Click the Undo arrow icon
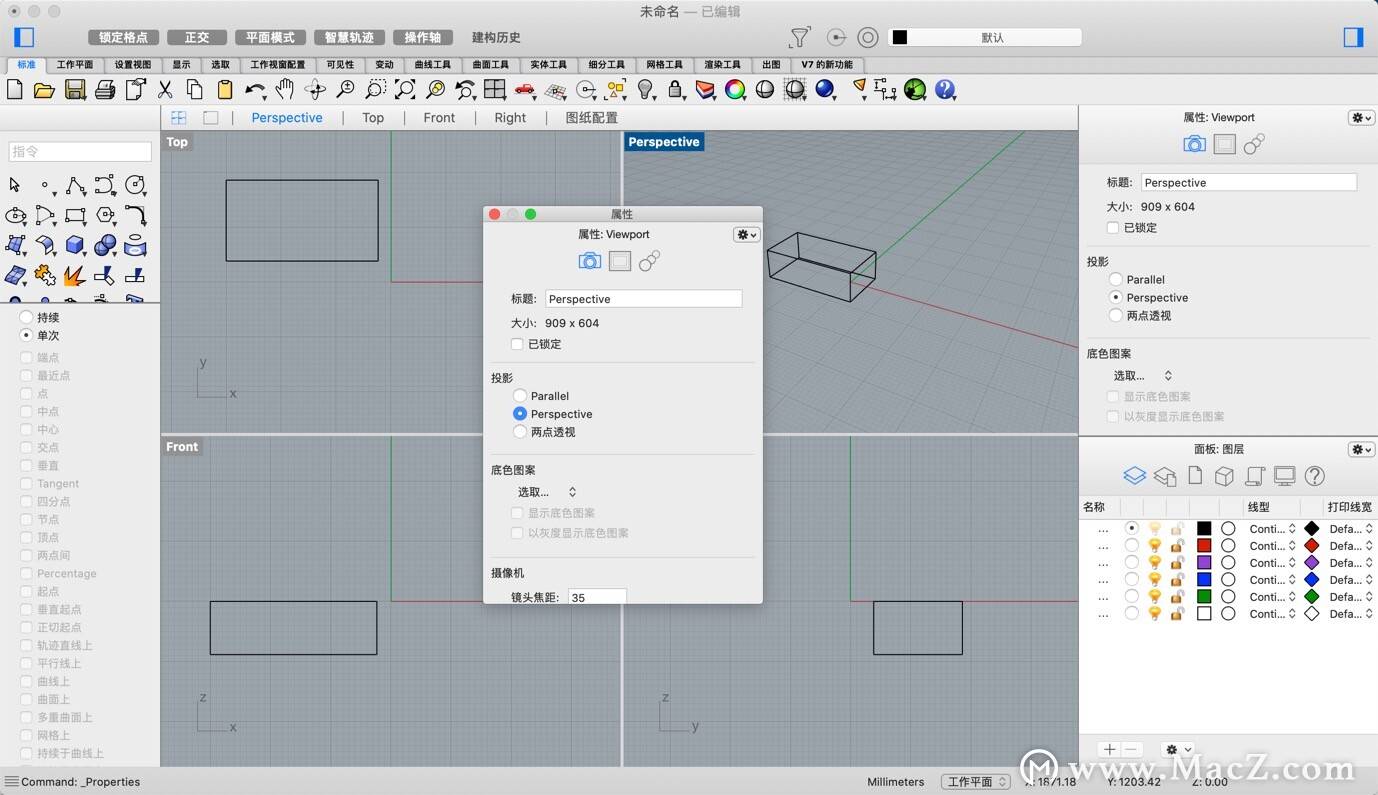1378x795 pixels. (255, 90)
